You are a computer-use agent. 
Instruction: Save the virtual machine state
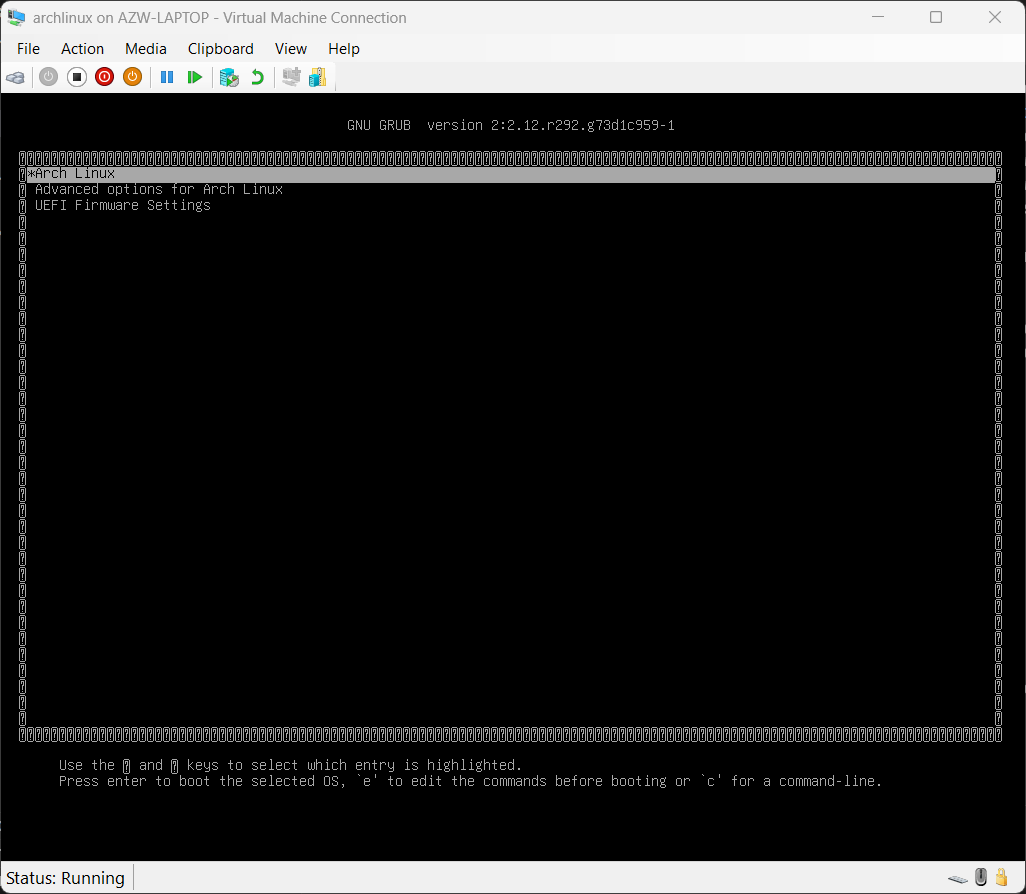[132, 77]
